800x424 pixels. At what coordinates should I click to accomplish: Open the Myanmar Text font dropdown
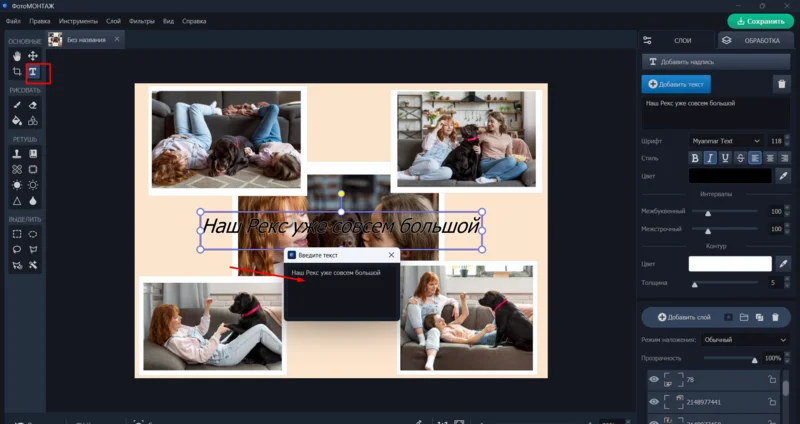[x=726, y=141]
